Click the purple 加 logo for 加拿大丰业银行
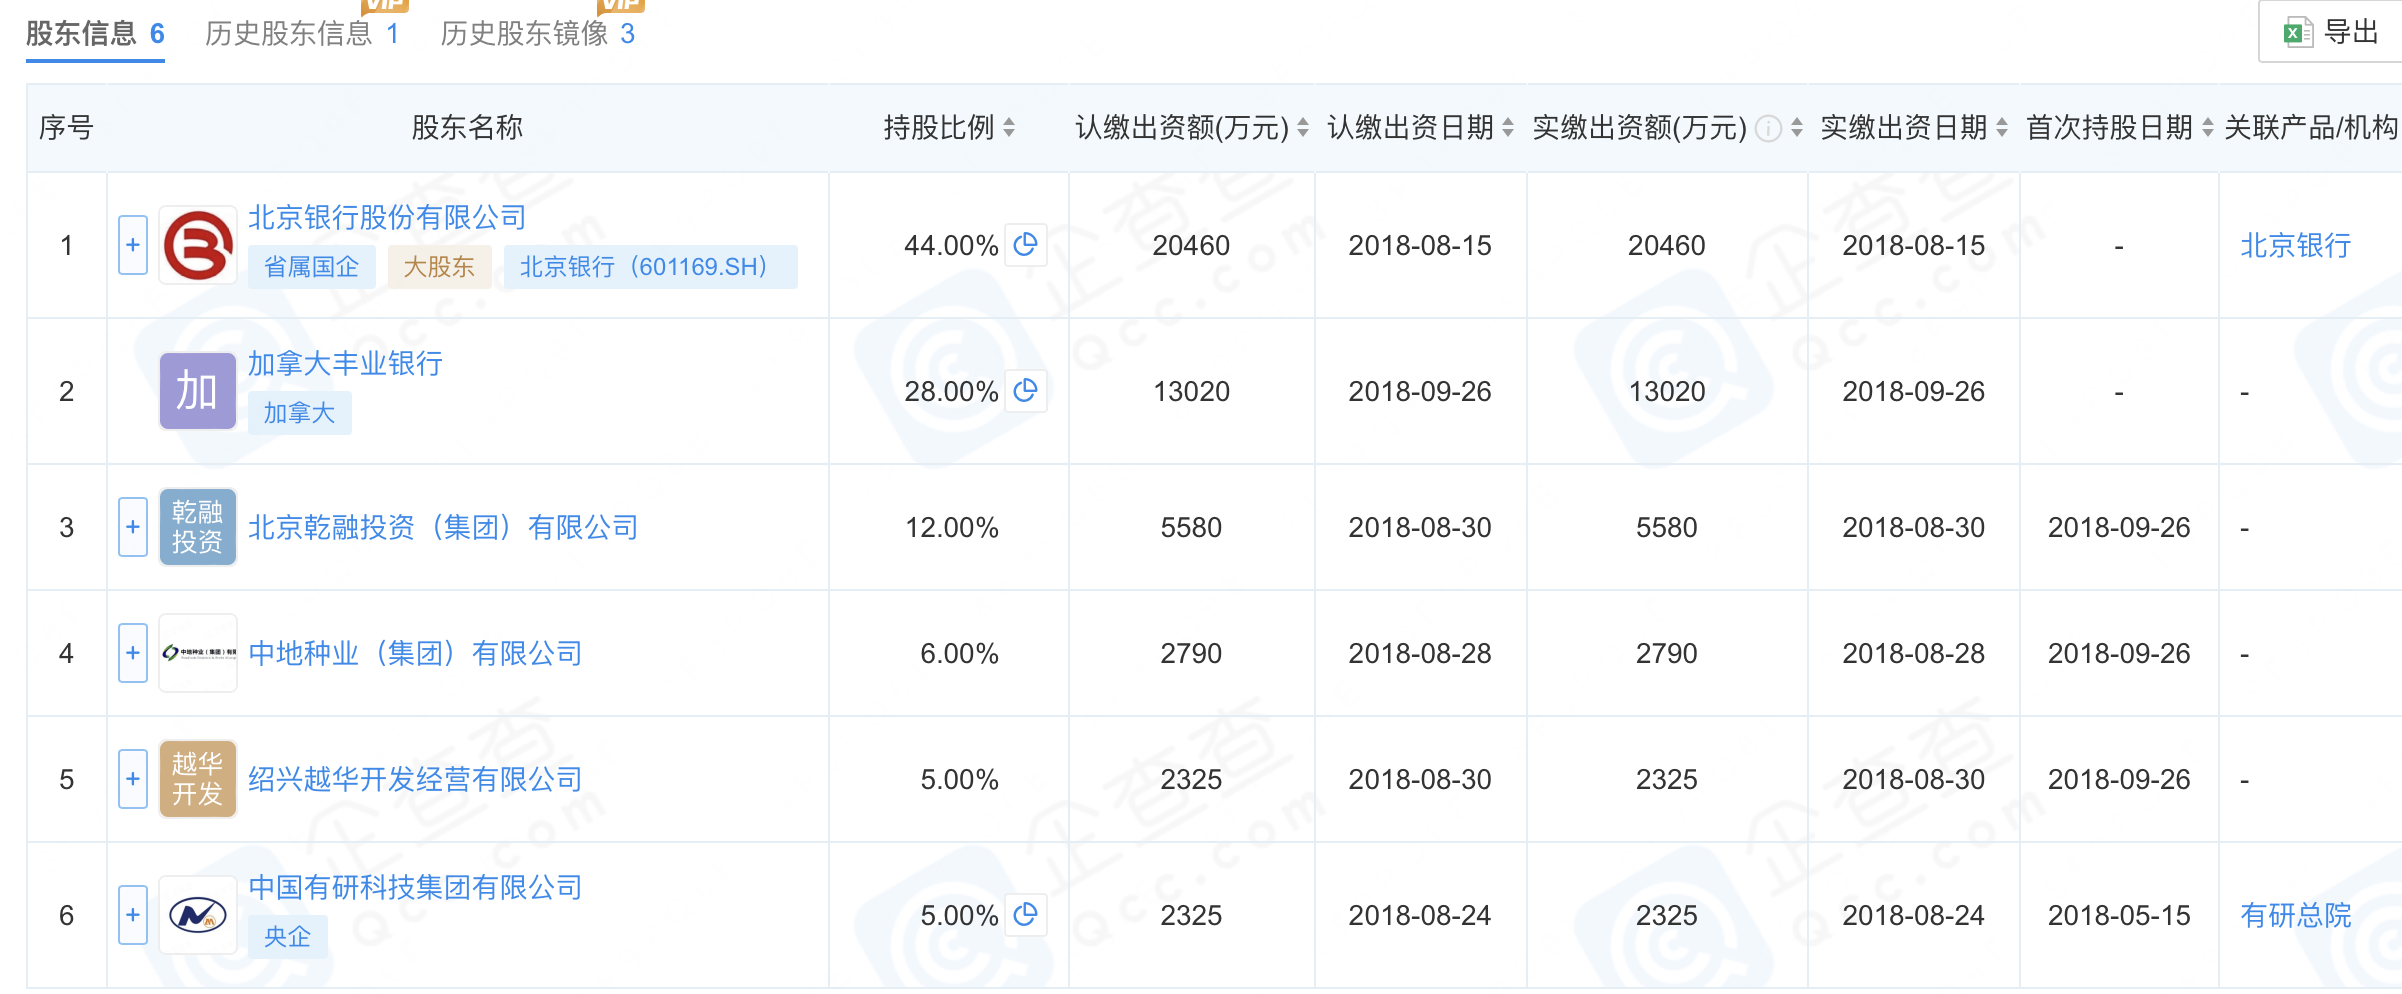 [x=198, y=391]
